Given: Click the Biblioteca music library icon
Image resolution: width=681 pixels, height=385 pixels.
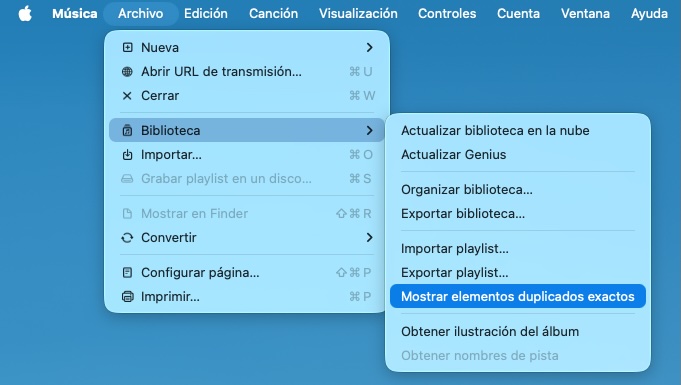Looking at the screenshot, I should pyautogui.click(x=127, y=130).
